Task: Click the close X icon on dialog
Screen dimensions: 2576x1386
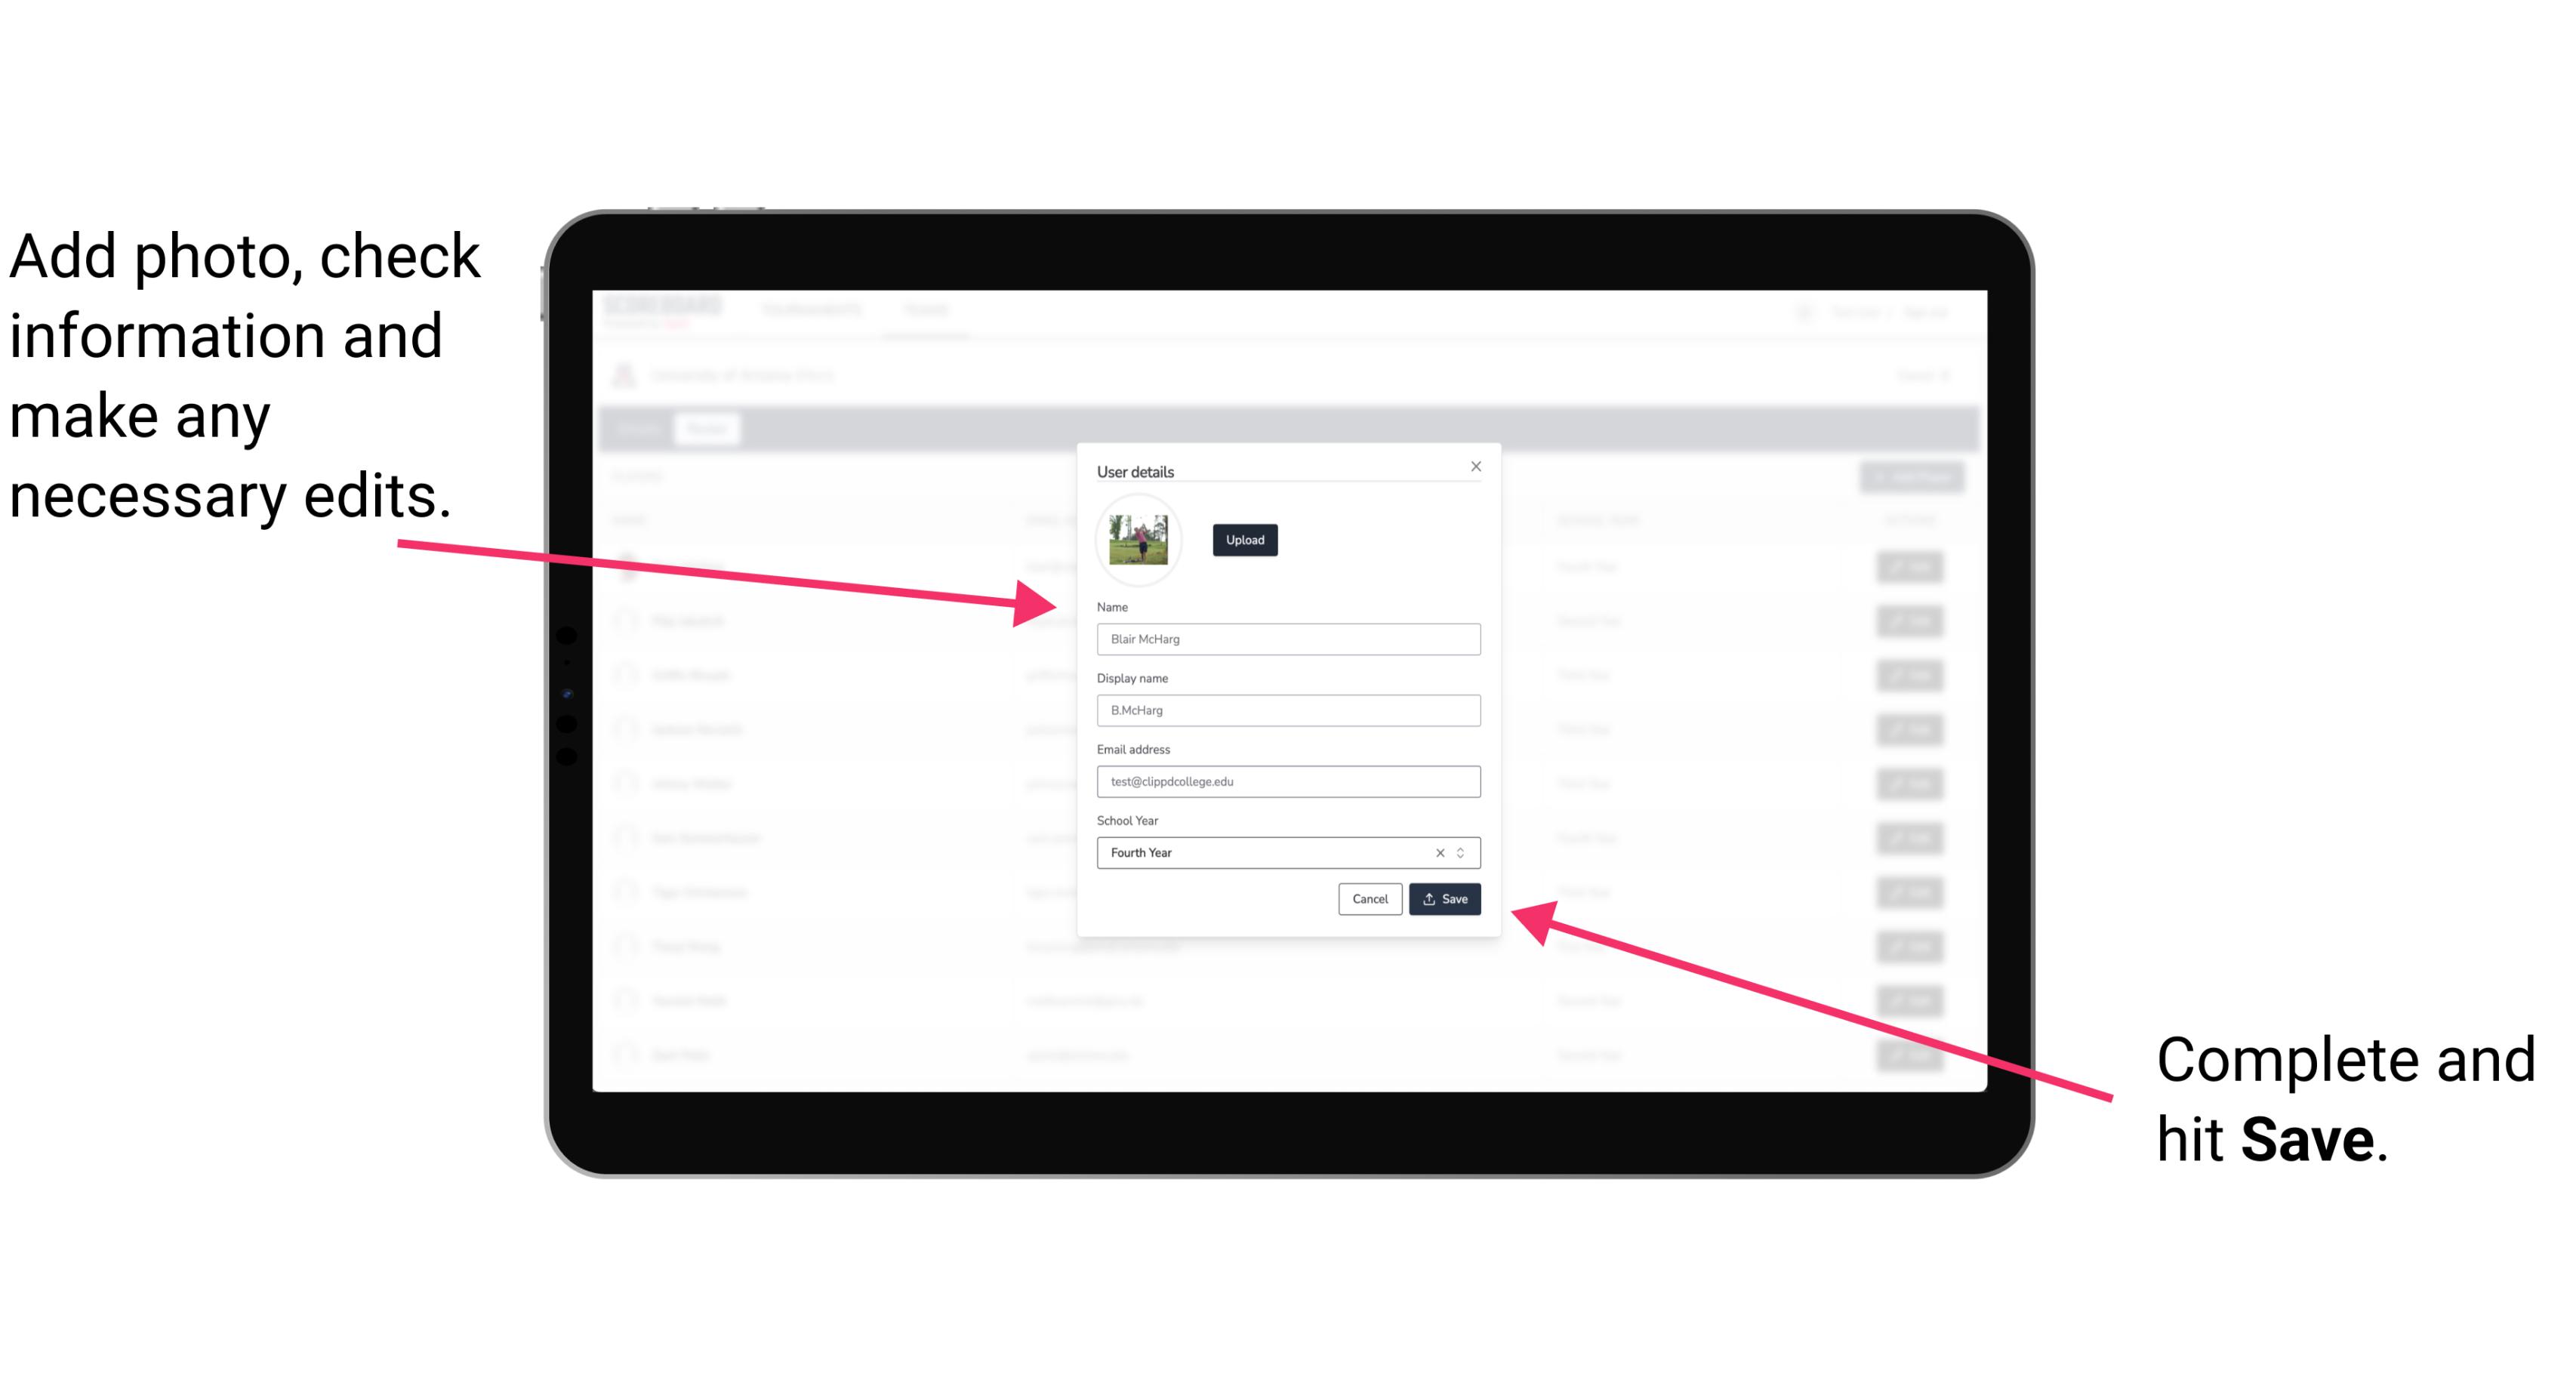Action: pos(1475,466)
